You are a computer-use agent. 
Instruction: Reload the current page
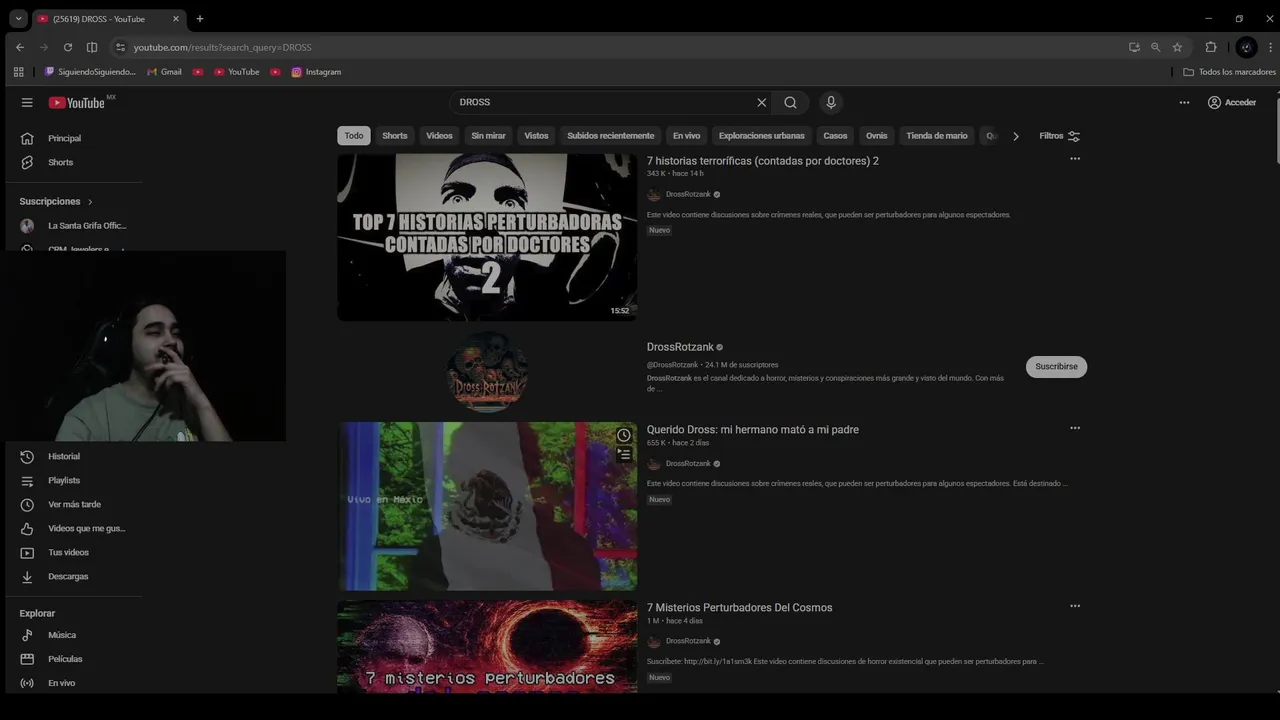68,47
